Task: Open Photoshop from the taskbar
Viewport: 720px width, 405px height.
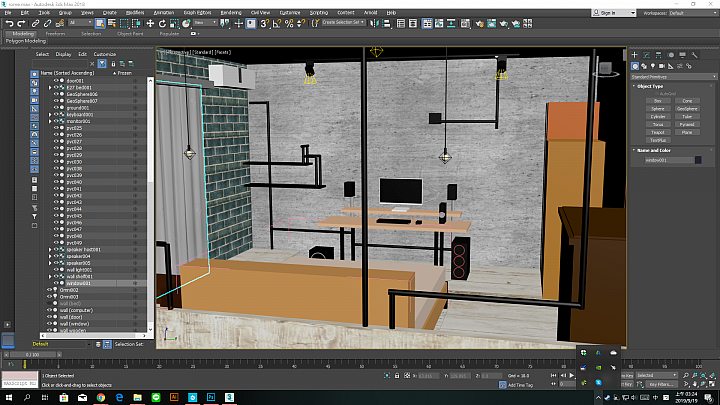Action: coord(211,397)
